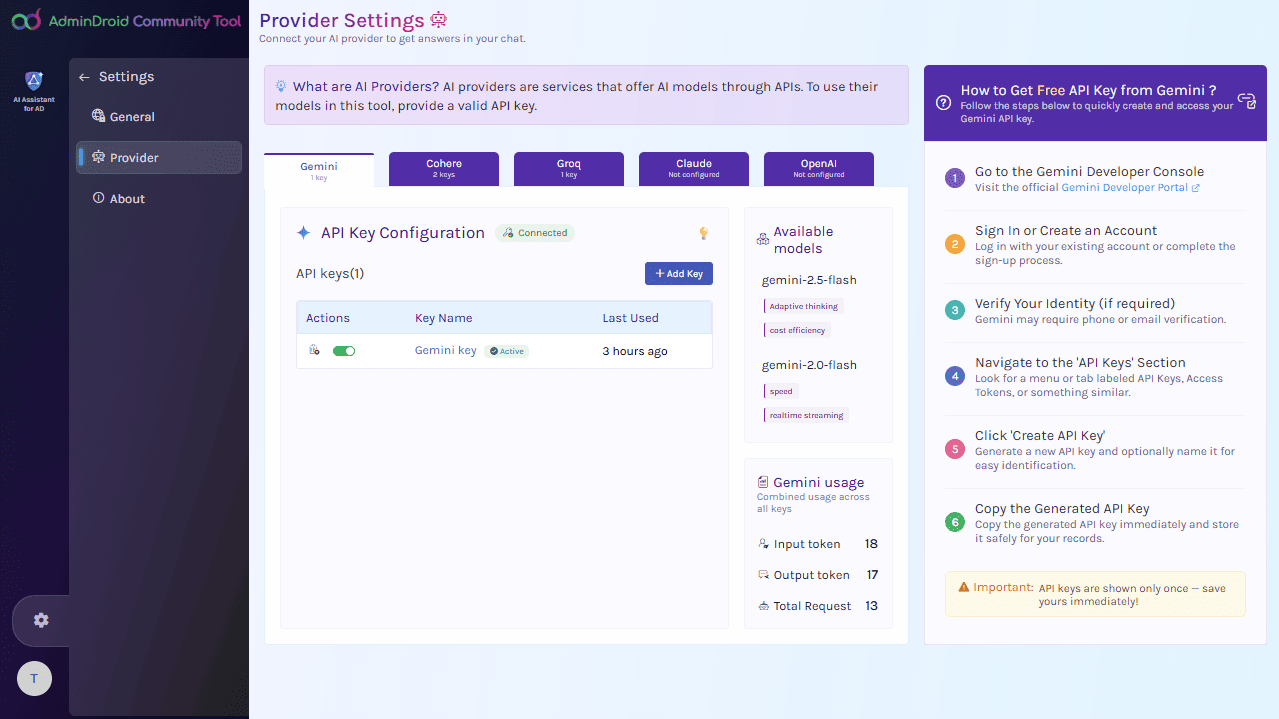Open the OpenAI provider tab
The width and height of the screenshot is (1279, 719).
[x=818, y=168]
